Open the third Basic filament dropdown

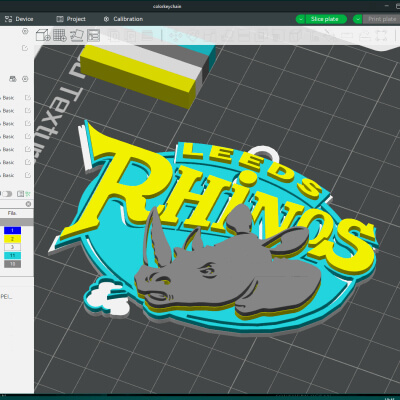pyautogui.click(x=8, y=123)
